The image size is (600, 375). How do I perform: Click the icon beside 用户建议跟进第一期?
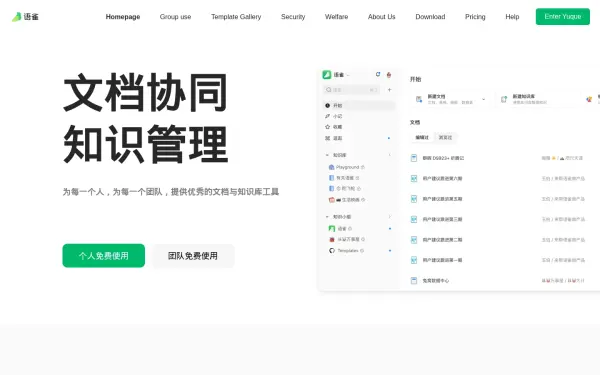coord(414,260)
